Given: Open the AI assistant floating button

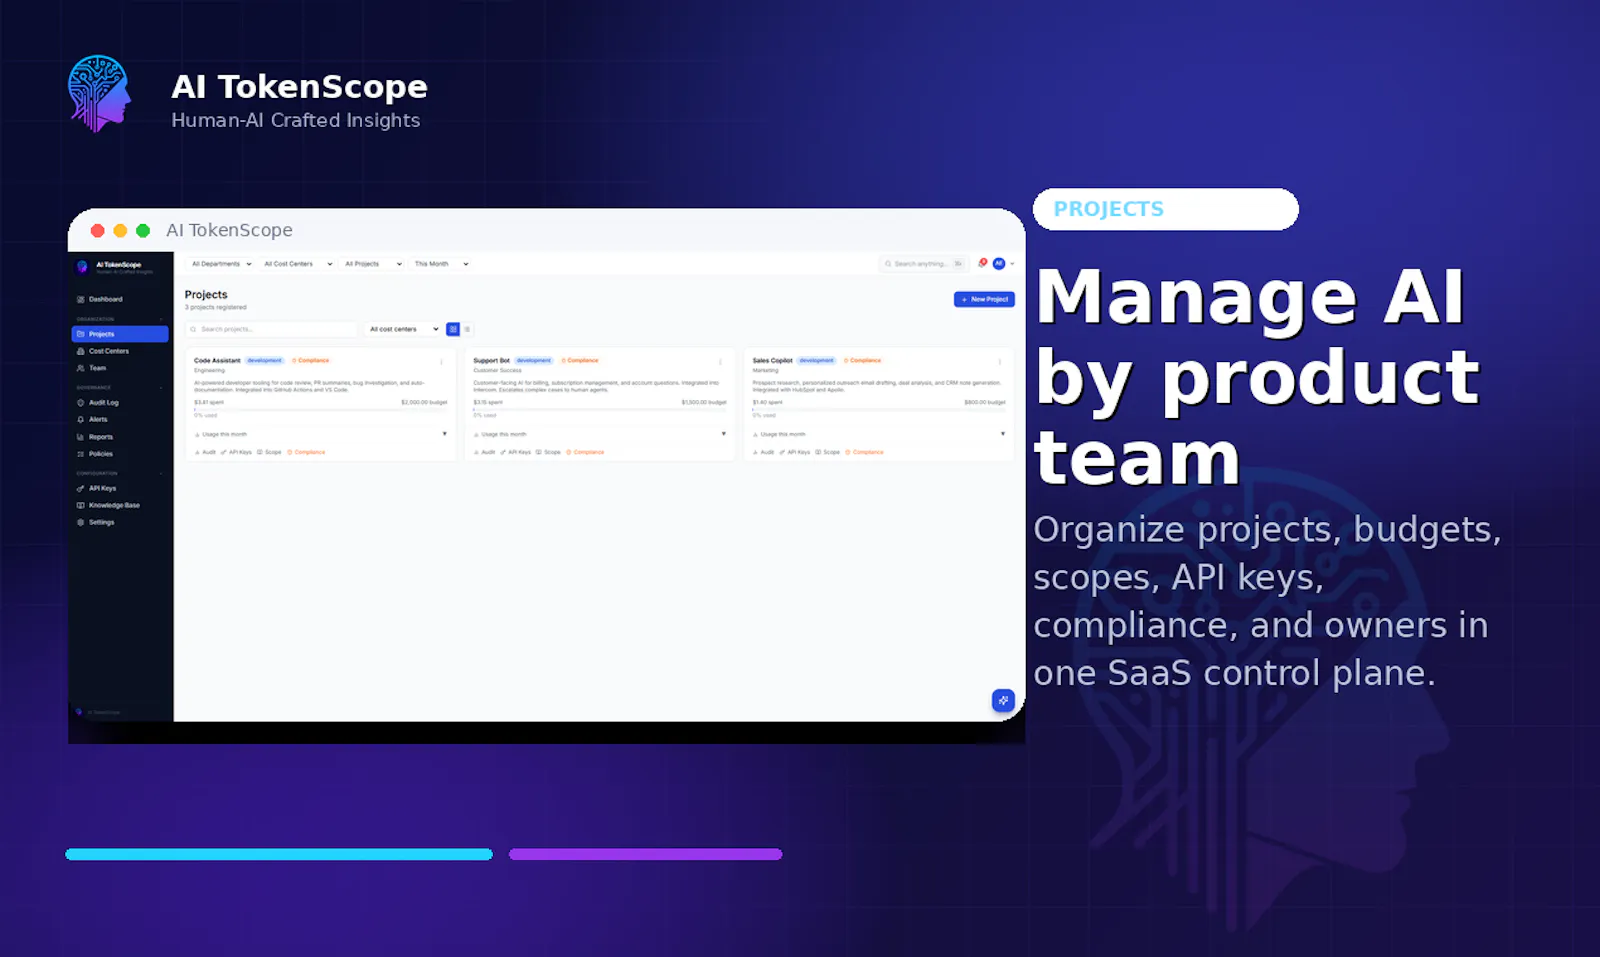Looking at the screenshot, I should coord(1003,700).
